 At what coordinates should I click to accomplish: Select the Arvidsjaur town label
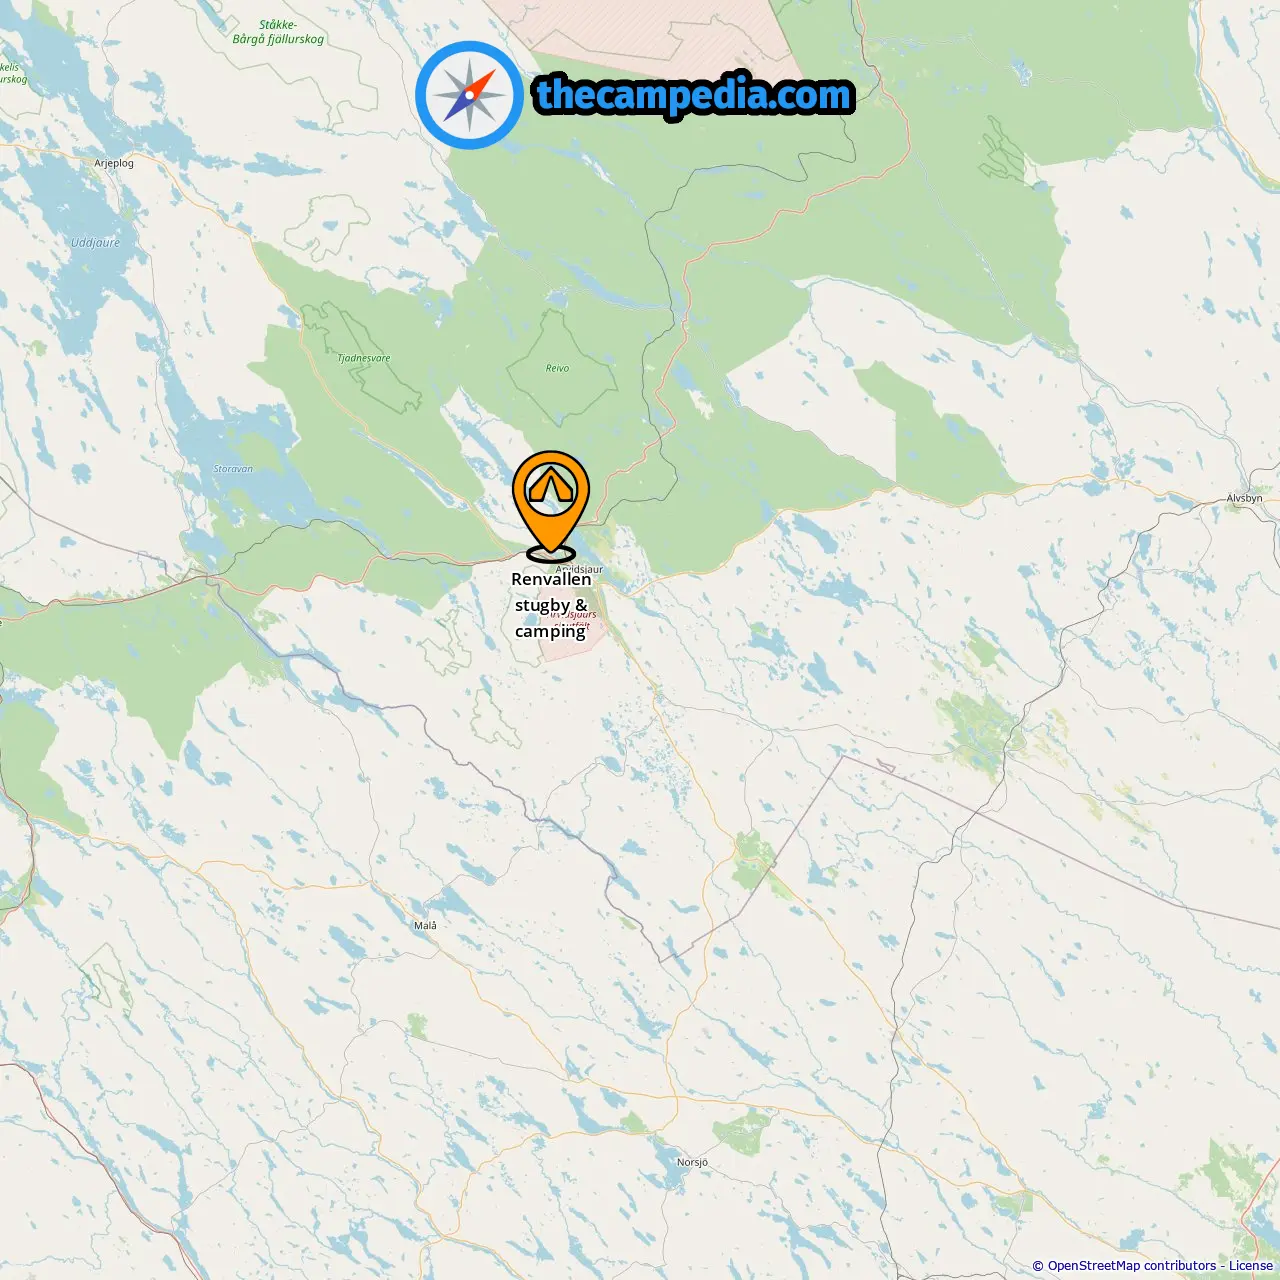pos(580,569)
